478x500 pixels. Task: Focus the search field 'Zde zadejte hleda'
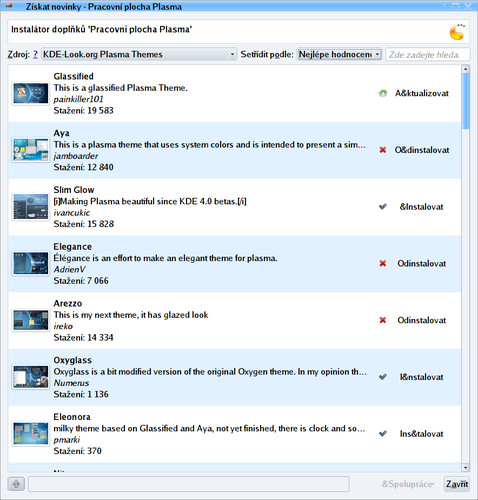[x=428, y=54]
